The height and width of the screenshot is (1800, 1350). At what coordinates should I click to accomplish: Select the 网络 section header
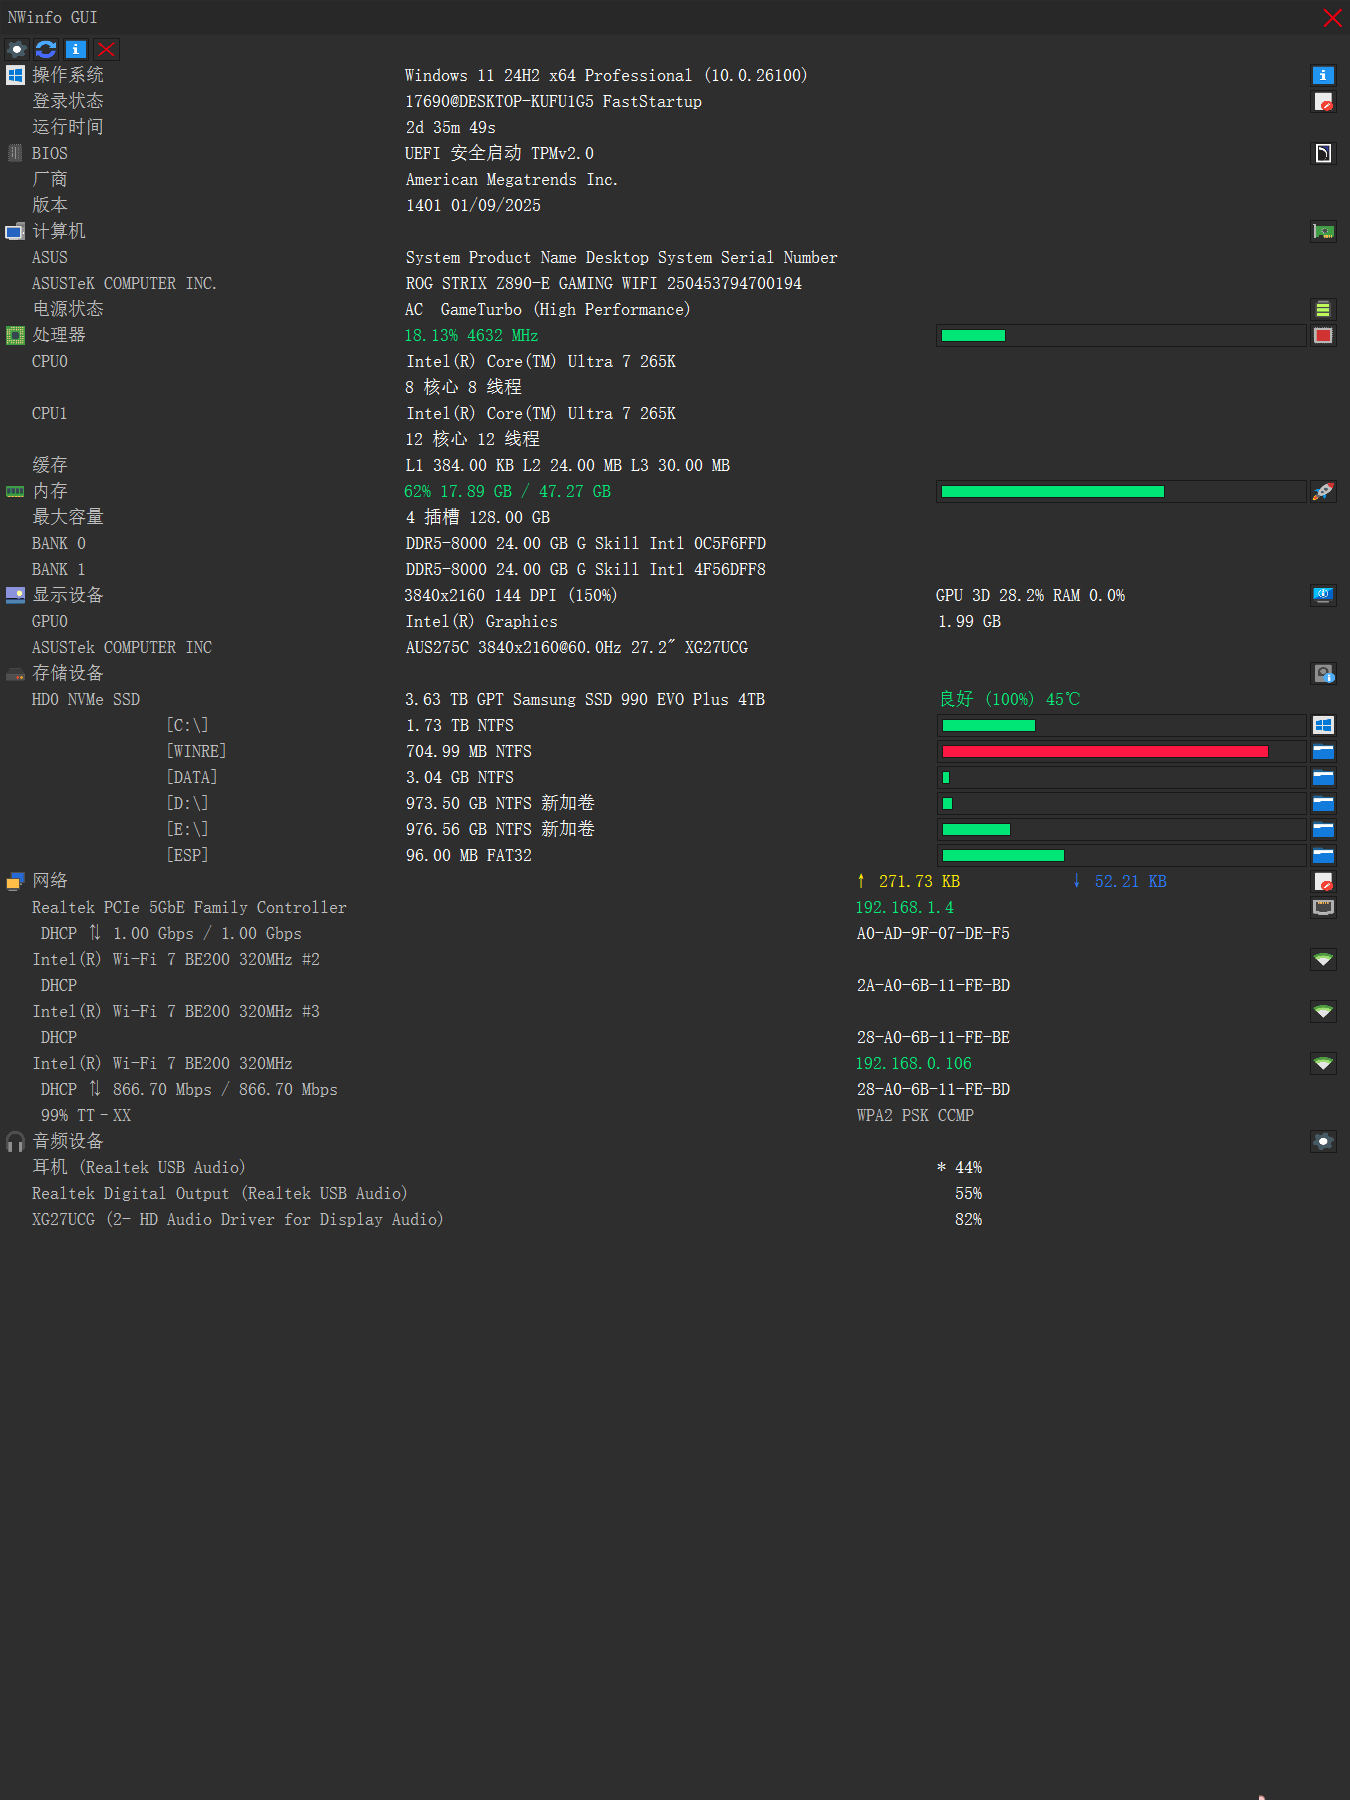coord(50,881)
